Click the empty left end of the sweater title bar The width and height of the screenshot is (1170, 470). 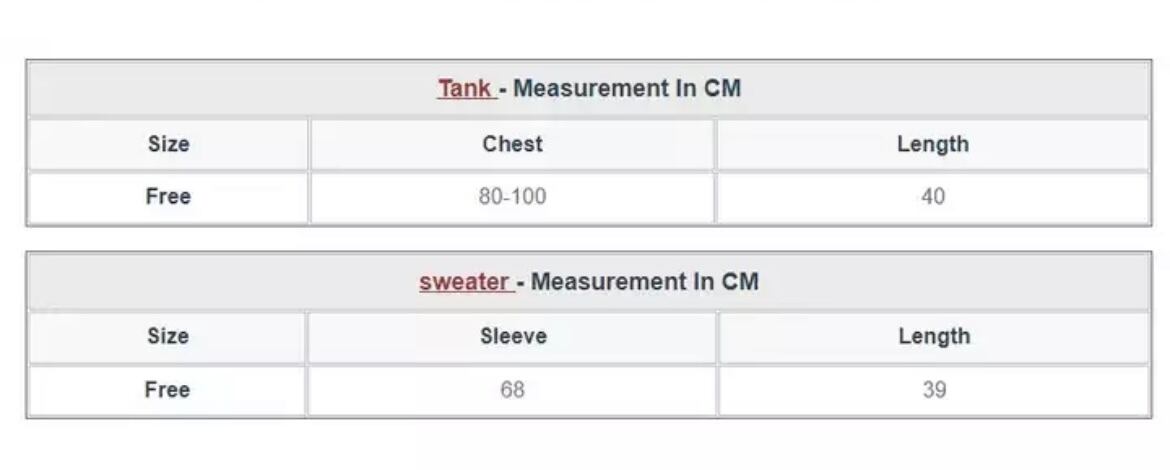[120, 282]
